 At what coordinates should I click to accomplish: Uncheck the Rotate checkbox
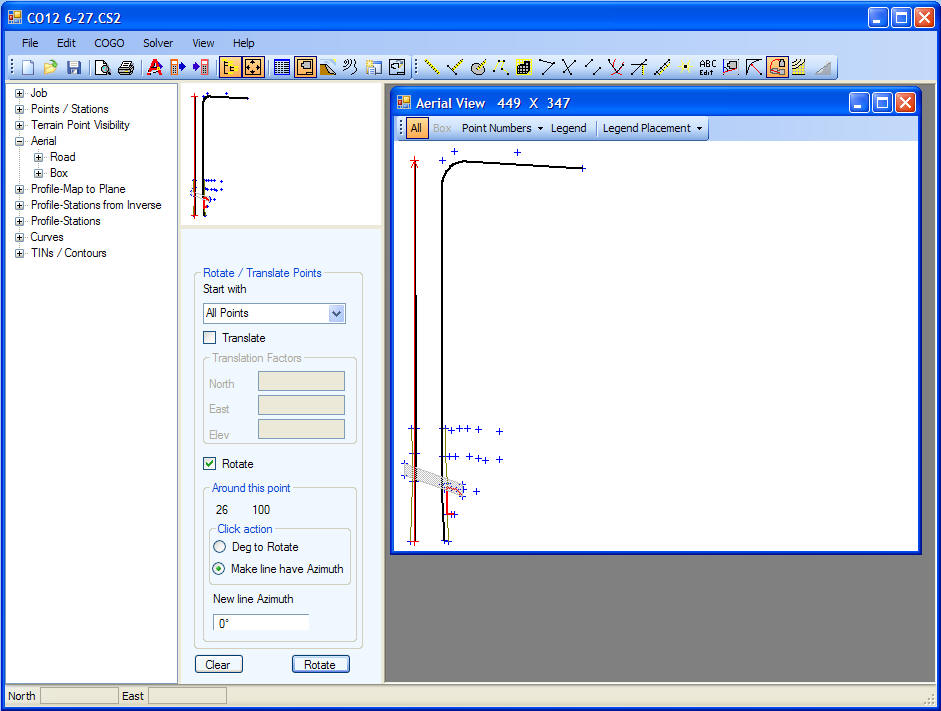[209, 464]
